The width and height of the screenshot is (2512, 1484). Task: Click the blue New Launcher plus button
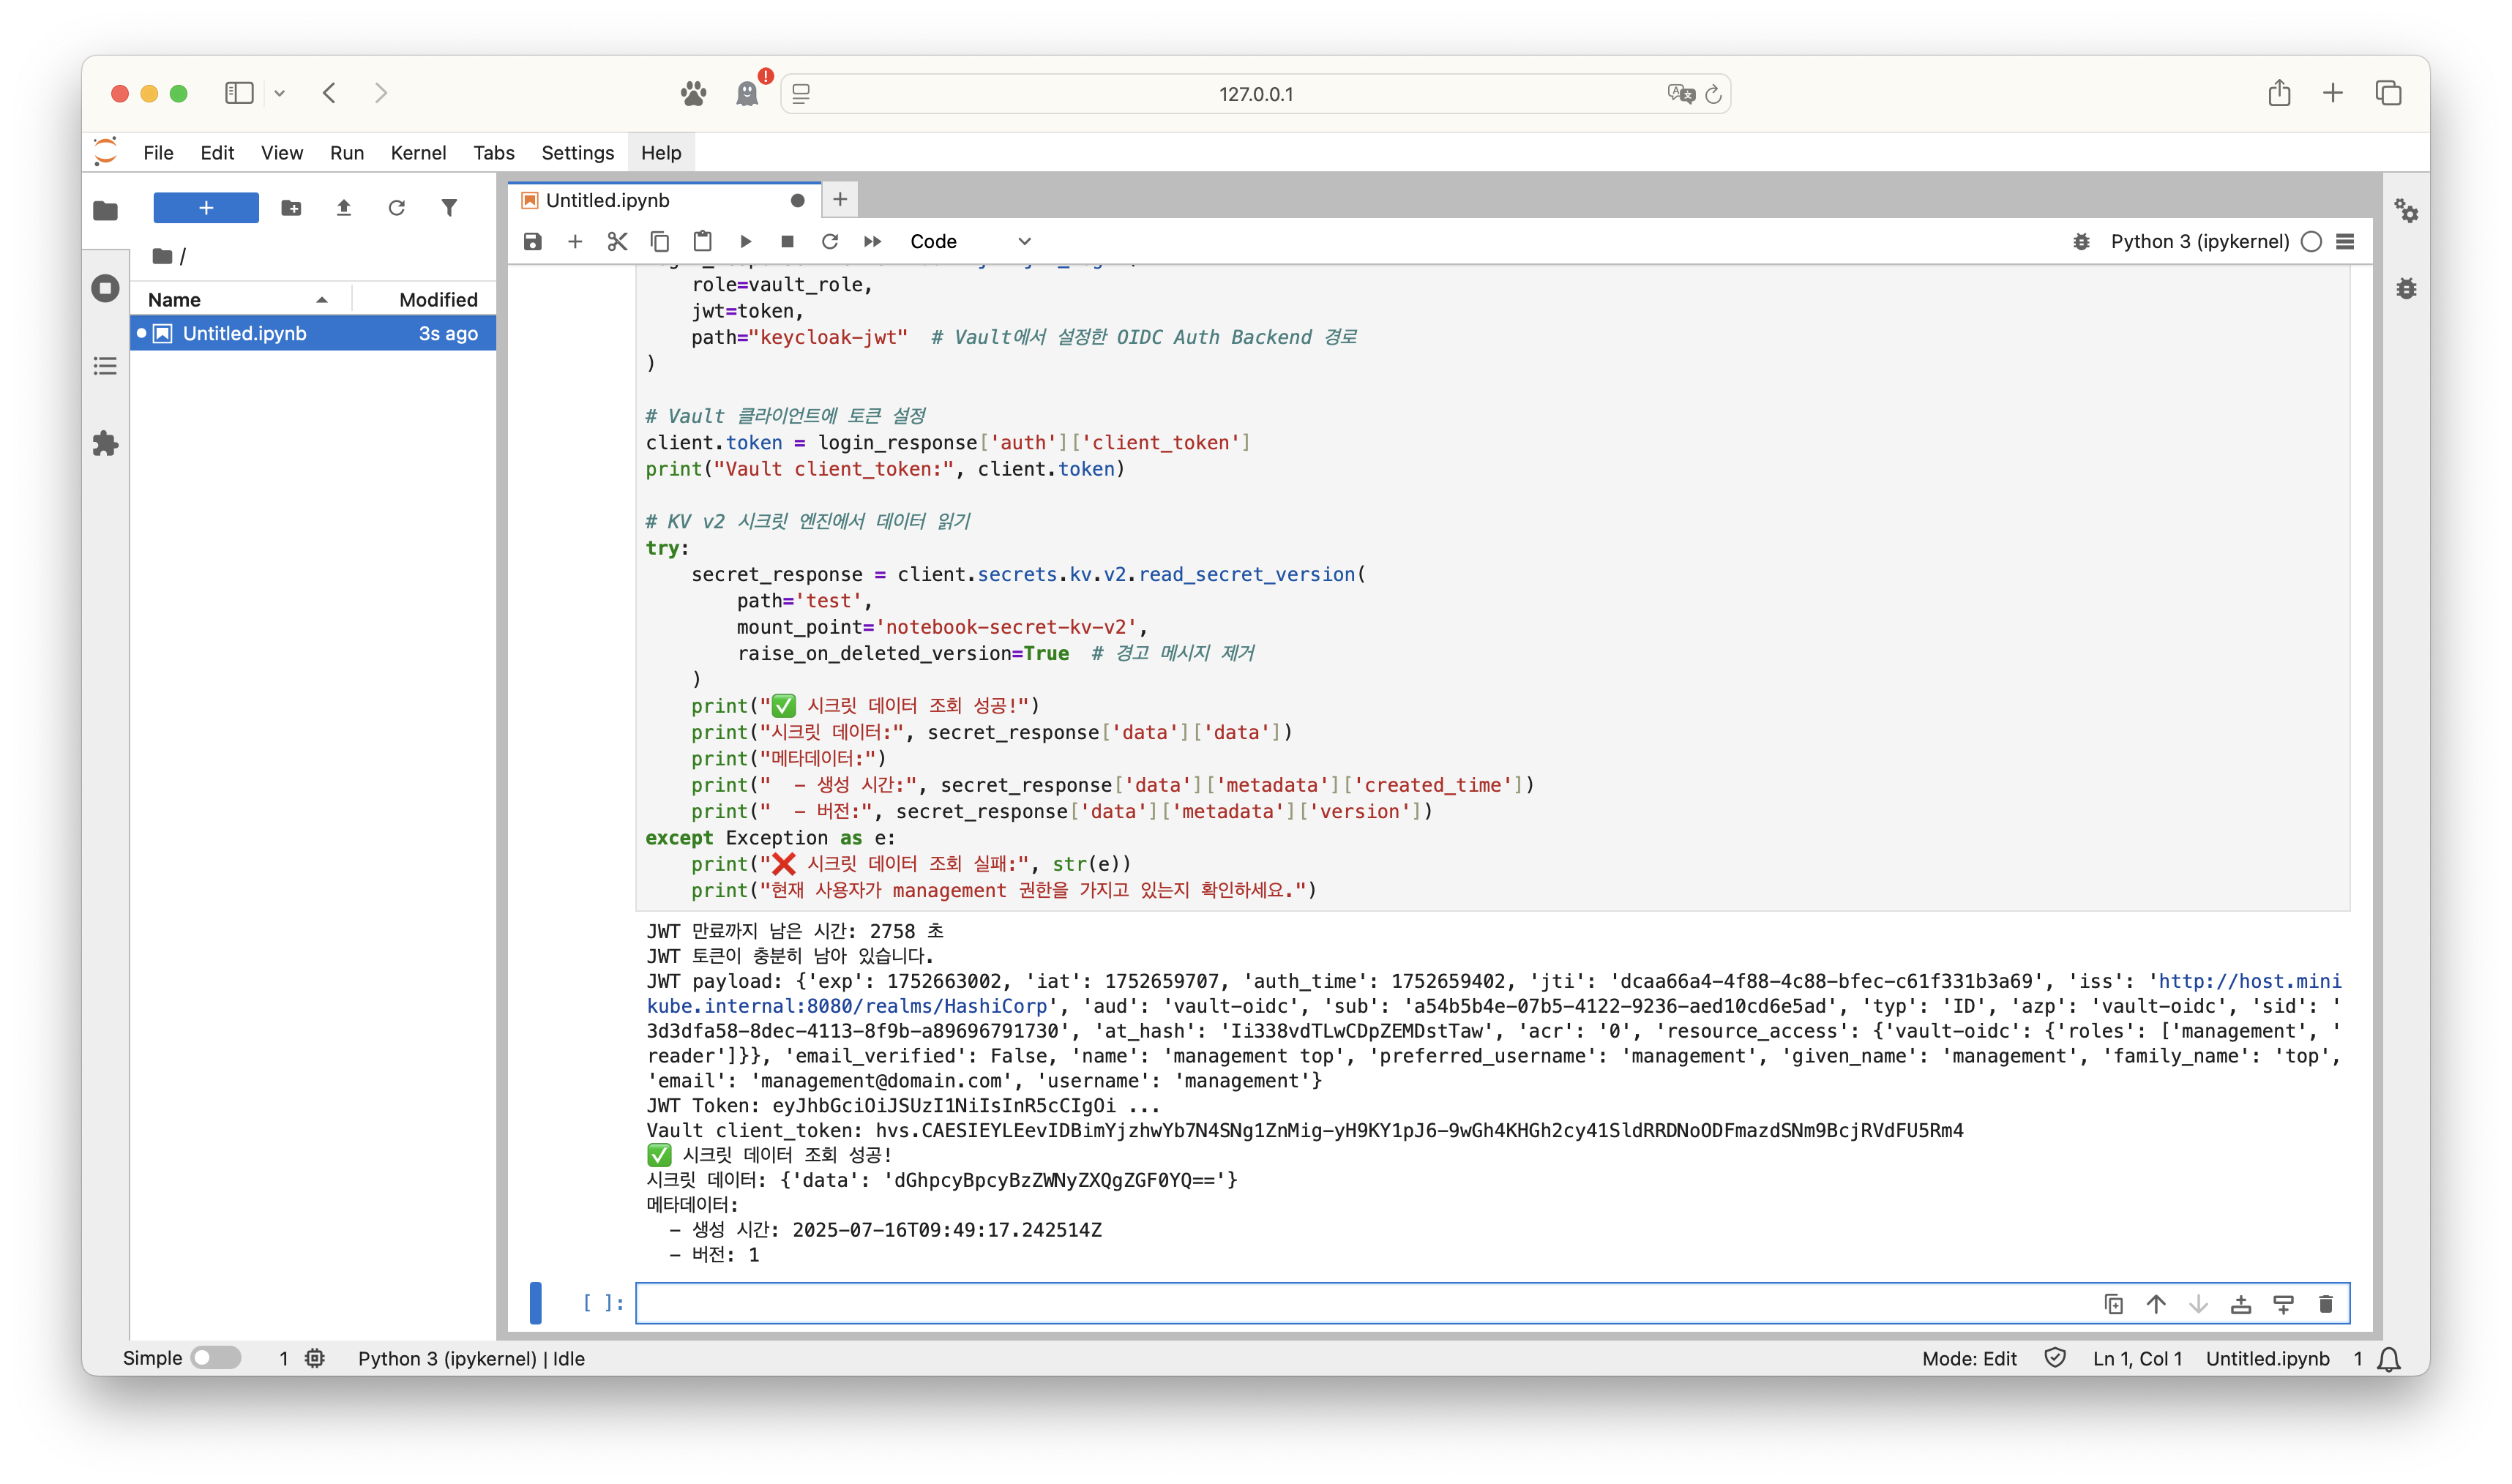click(x=206, y=208)
